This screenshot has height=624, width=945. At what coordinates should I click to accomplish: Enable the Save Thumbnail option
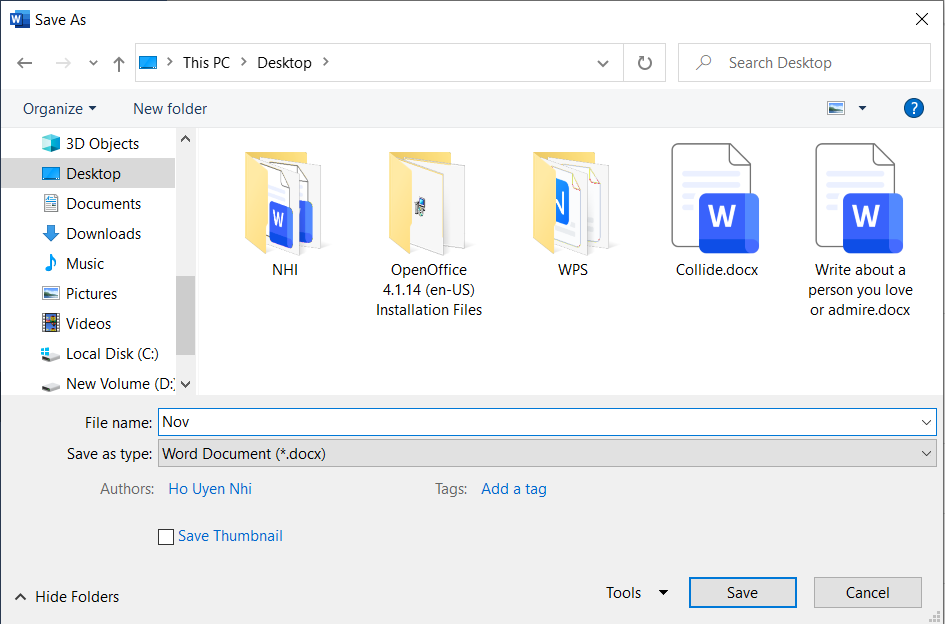pos(166,536)
